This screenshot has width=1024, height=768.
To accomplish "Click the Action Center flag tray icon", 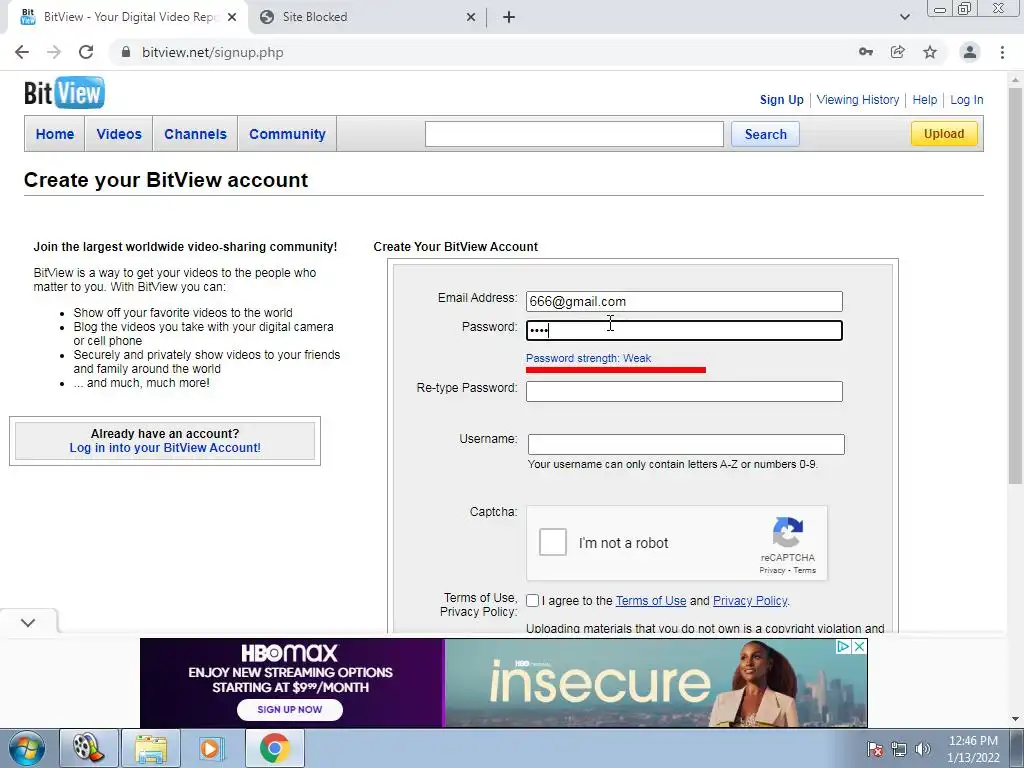I will (875, 749).
